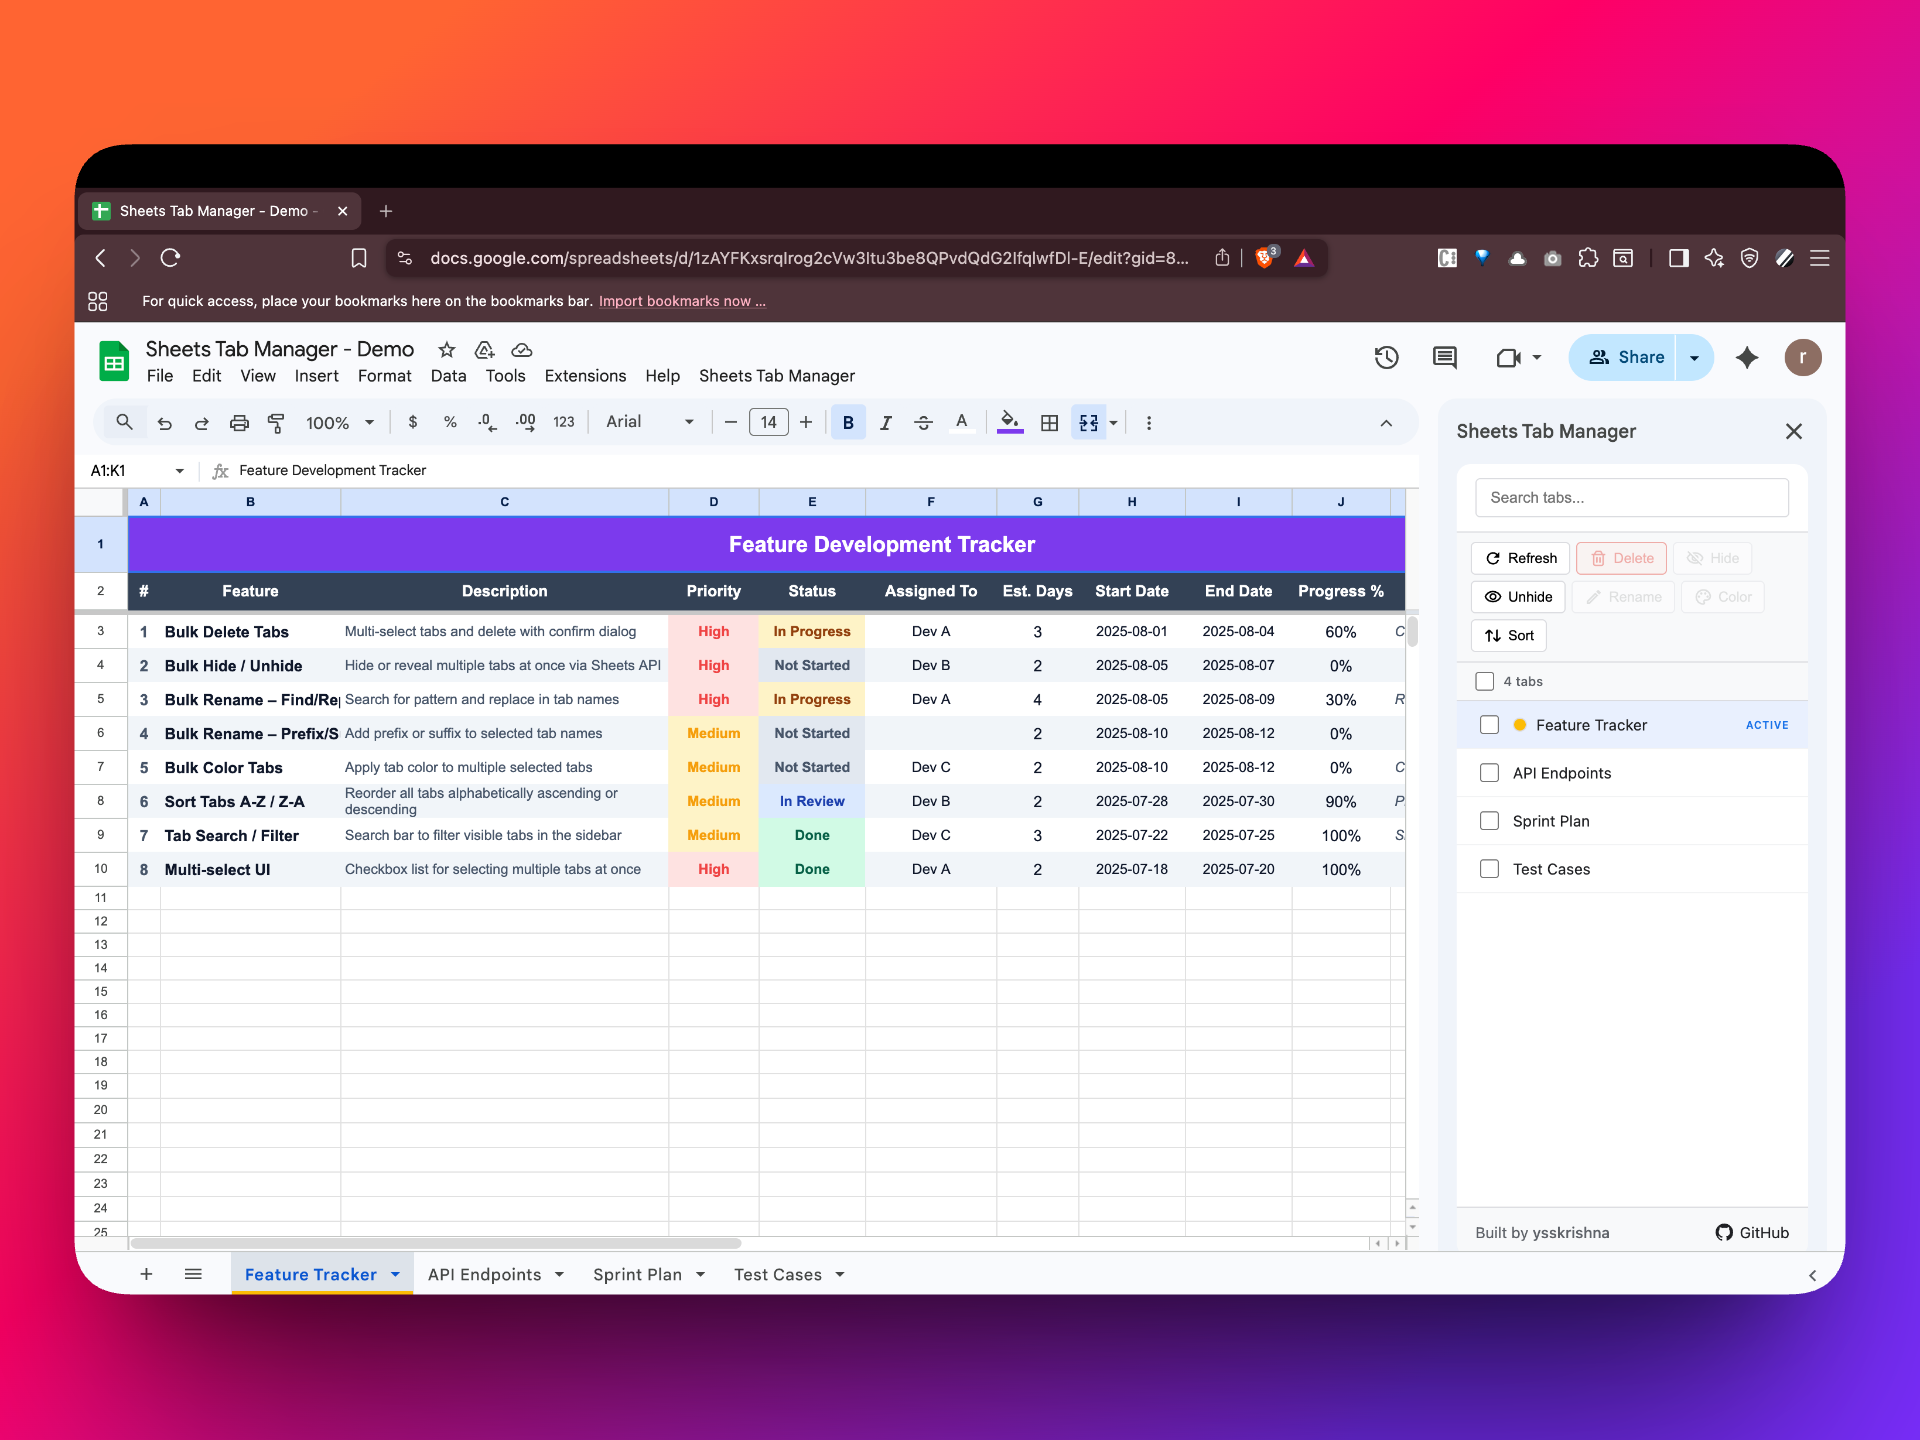Open the borders tool
1920x1440 pixels.
(x=1049, y=422)
